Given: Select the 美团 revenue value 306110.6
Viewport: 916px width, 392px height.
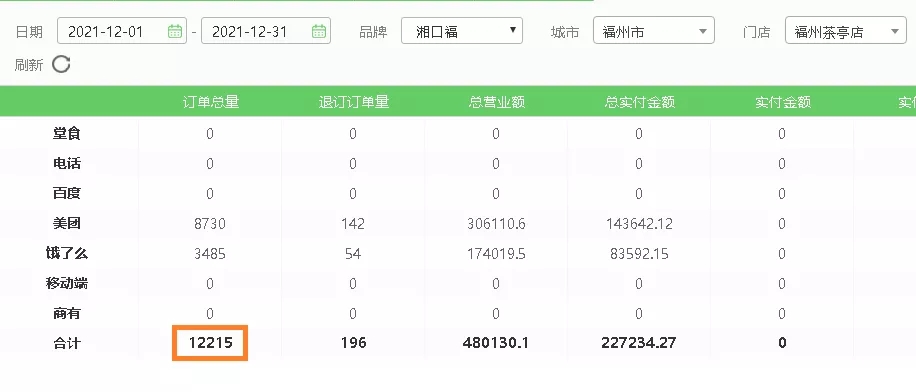Looking at the screenshot, I should [496, 224].
